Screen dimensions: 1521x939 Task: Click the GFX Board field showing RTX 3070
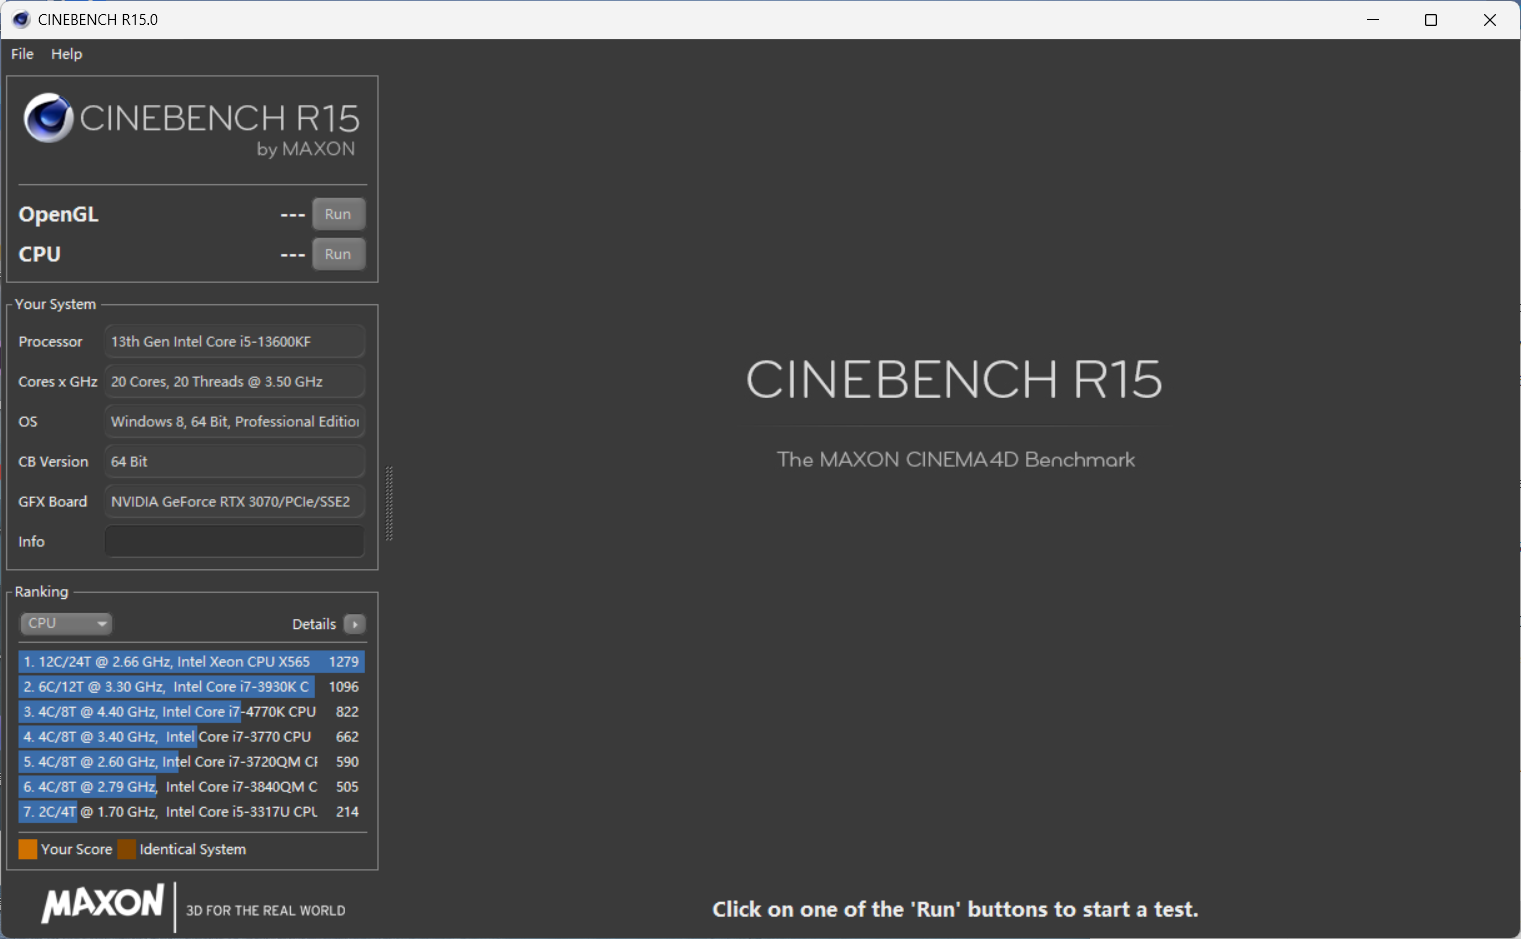(x=234, y=501)
